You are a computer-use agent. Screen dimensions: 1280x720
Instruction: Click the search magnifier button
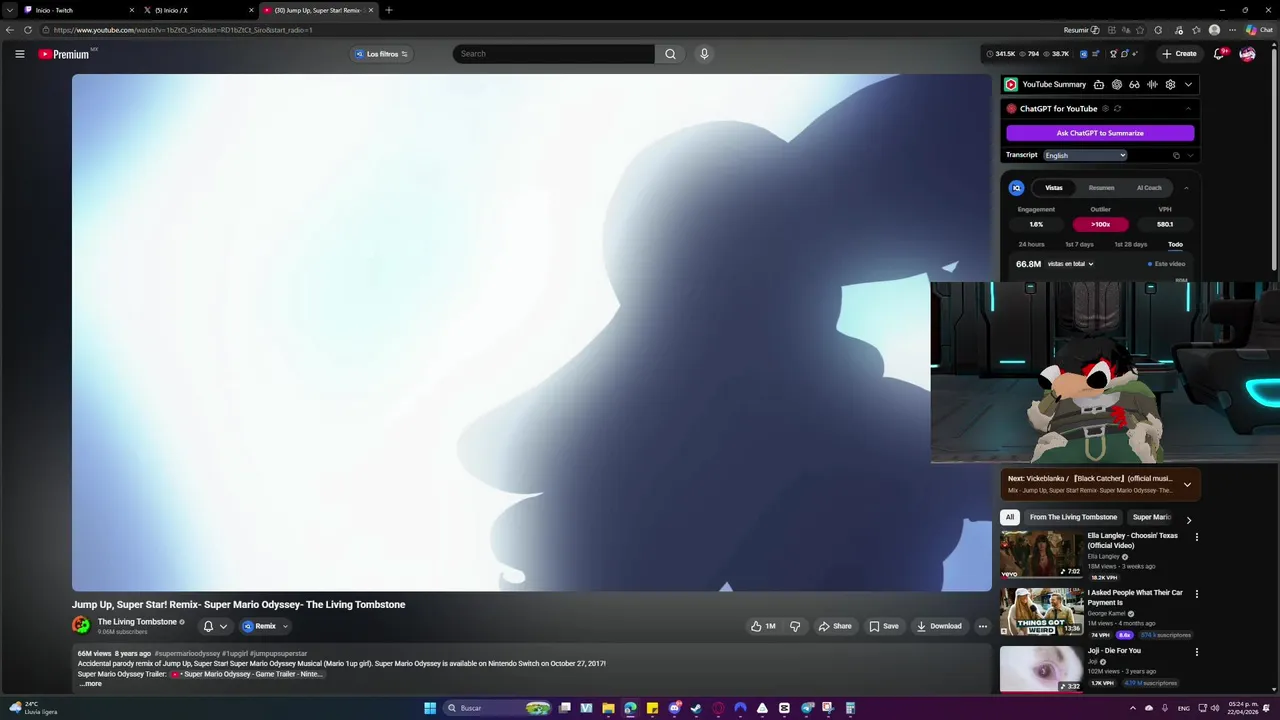pos(670,54)
